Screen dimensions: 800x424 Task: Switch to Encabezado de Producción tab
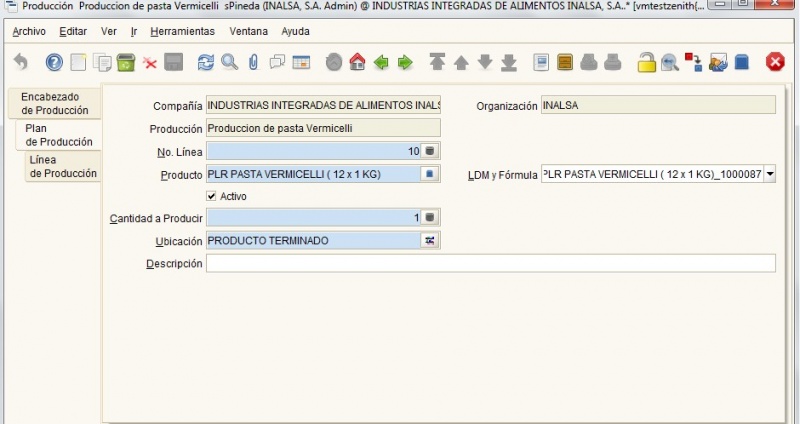55,104
